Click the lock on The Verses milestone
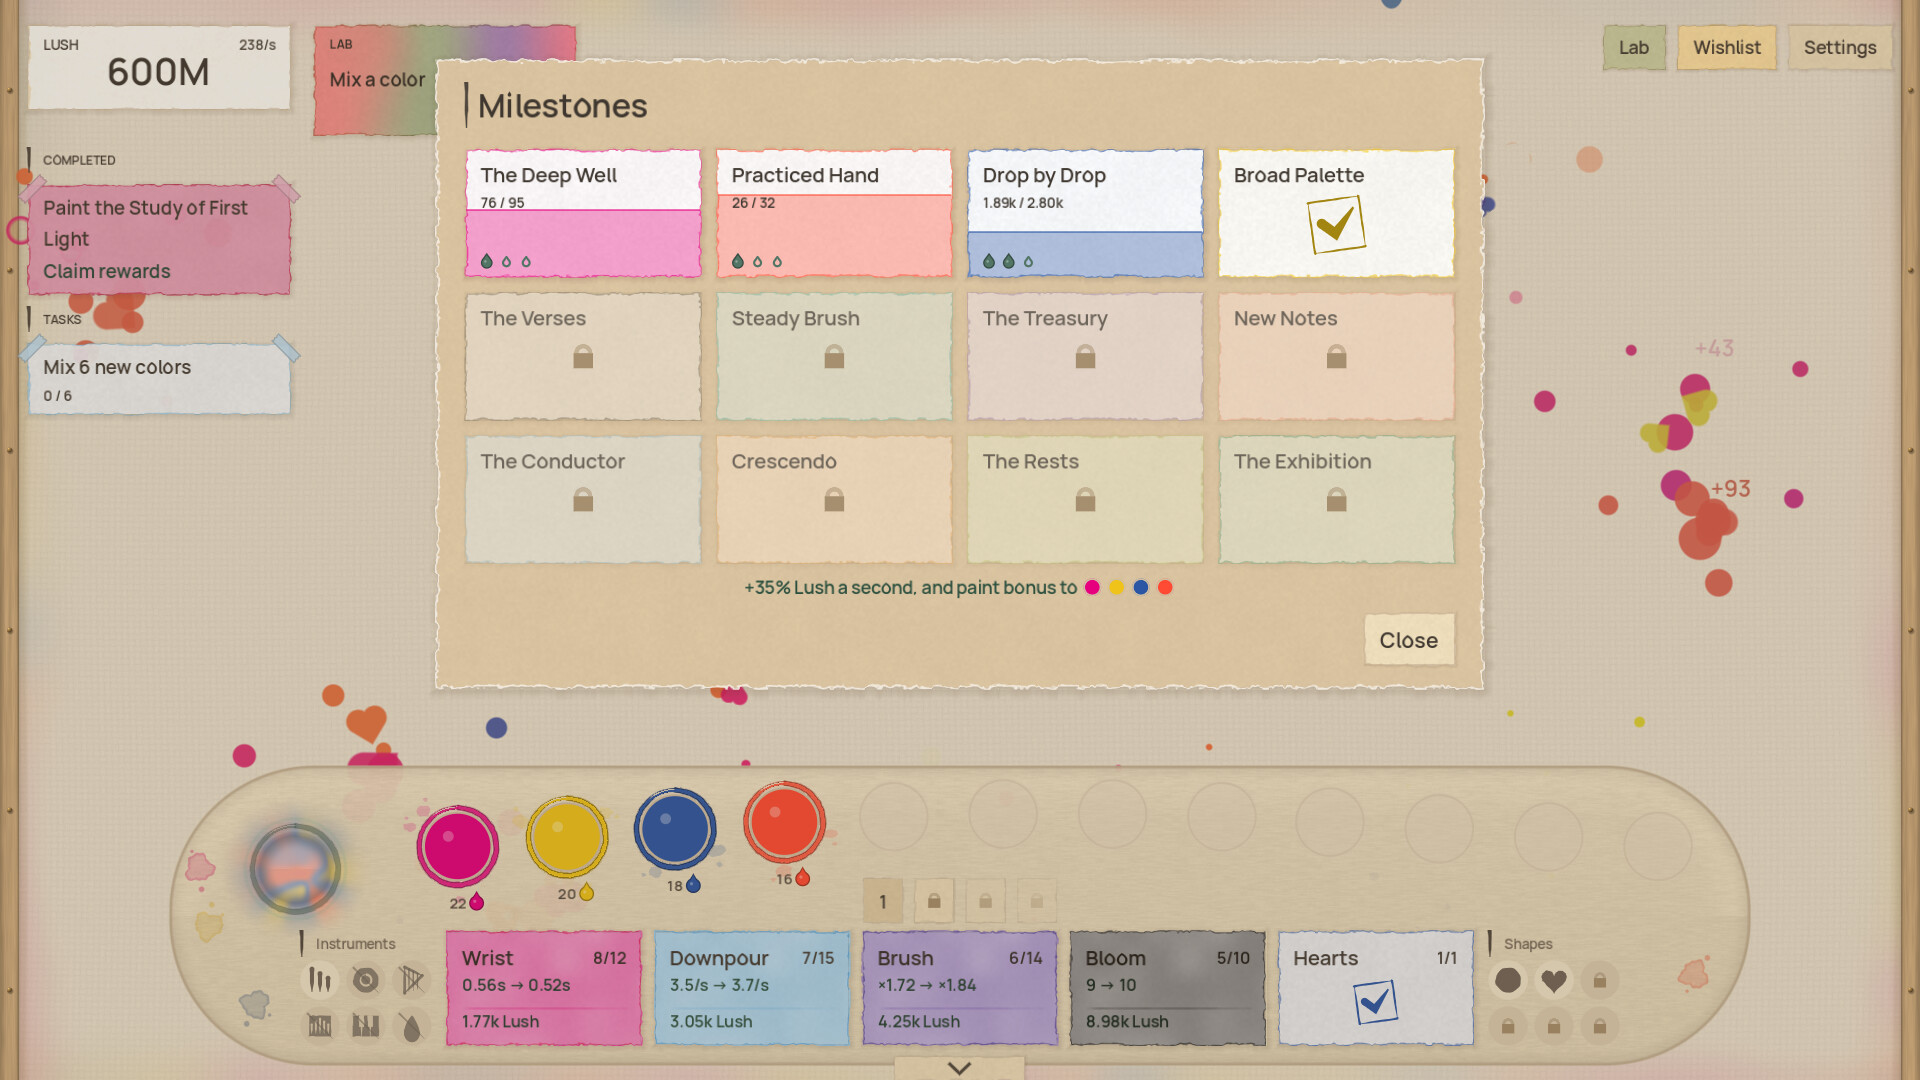 [583, 356]
